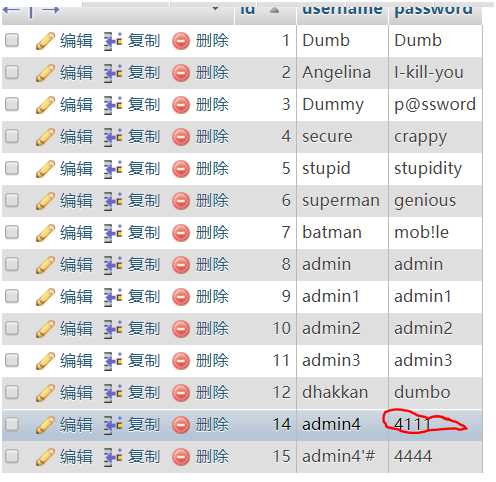Image resolution: width=496 pixels, height=482 pixels.
Task: Click username cell 'Angelina'
Action: coord(336,73)
